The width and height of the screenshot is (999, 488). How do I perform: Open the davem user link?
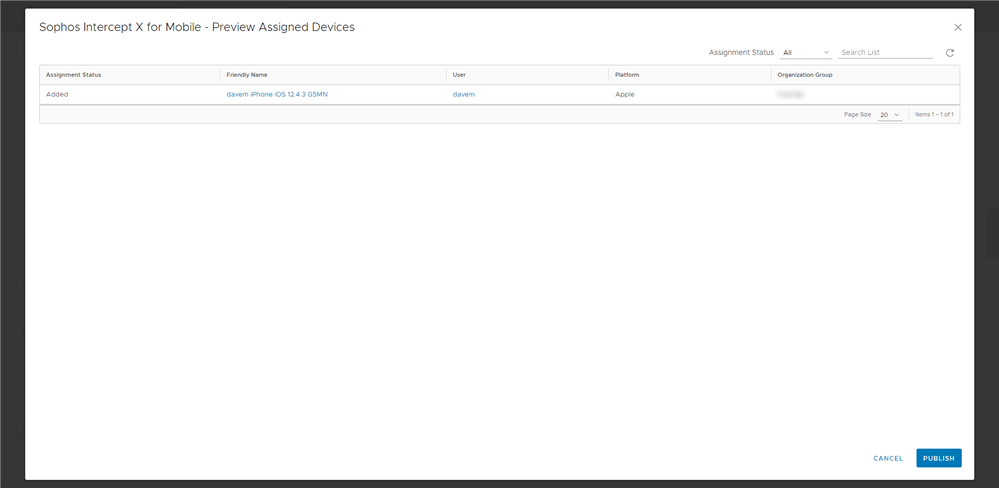(464, 94)
